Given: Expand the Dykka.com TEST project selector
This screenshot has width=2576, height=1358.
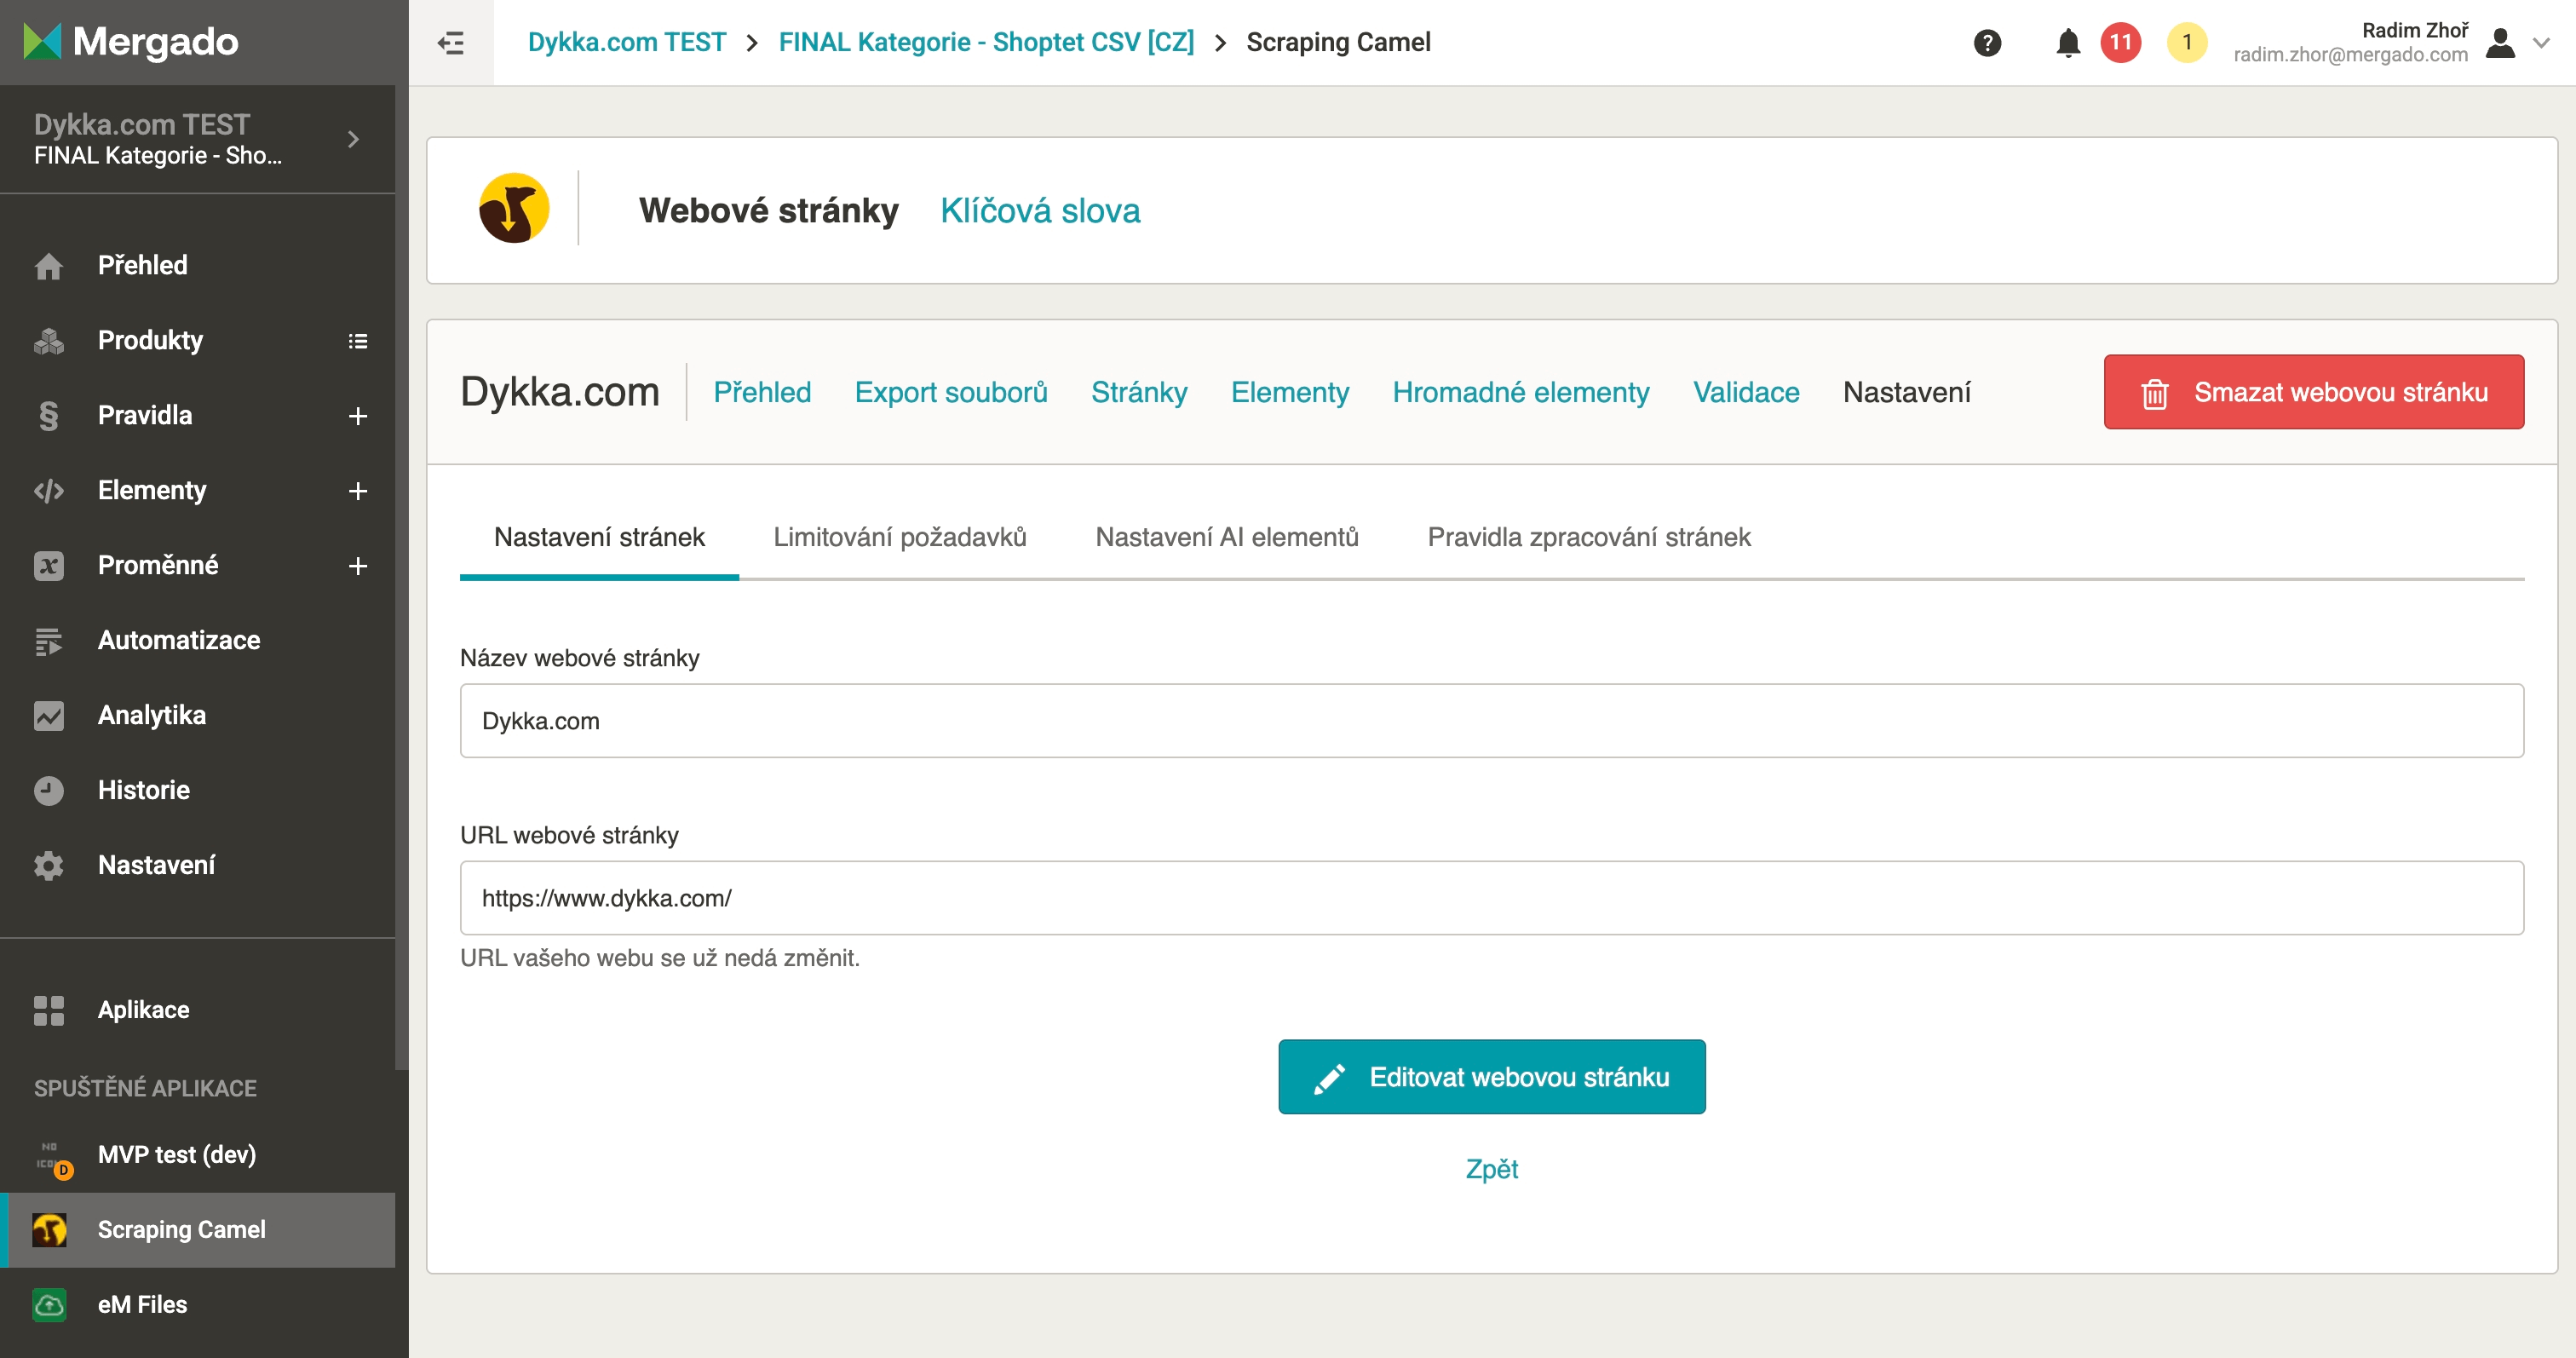Looking at the screenshot, I should pos(352,139).
